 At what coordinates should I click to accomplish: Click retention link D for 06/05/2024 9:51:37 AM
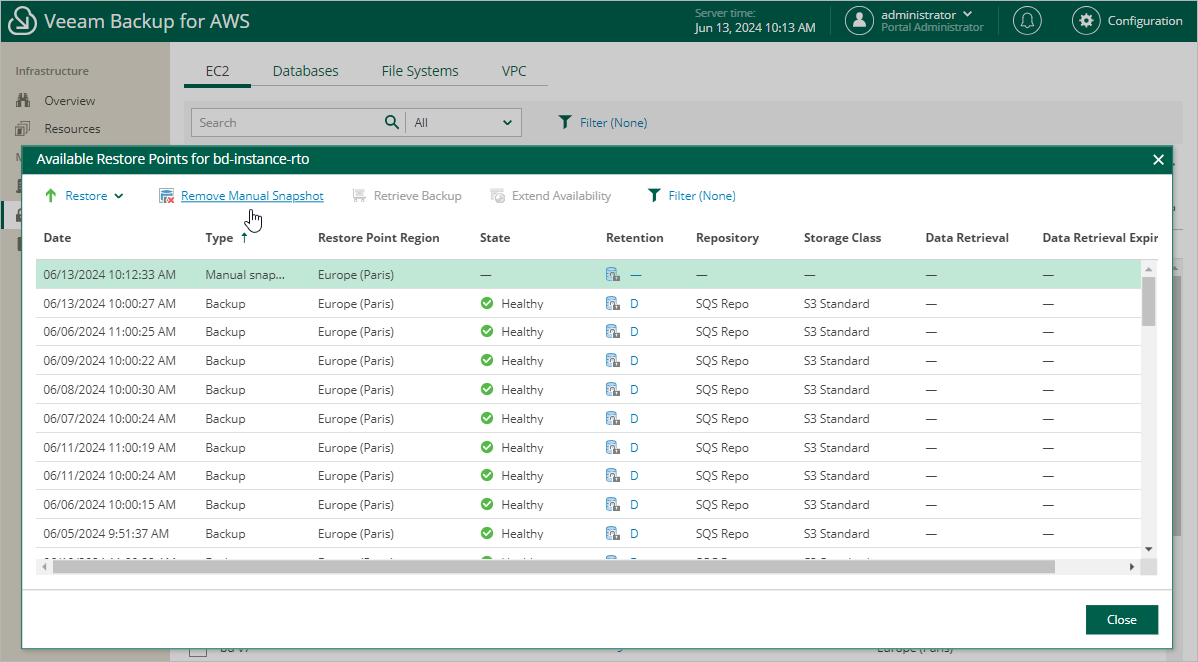pos(634,534)
